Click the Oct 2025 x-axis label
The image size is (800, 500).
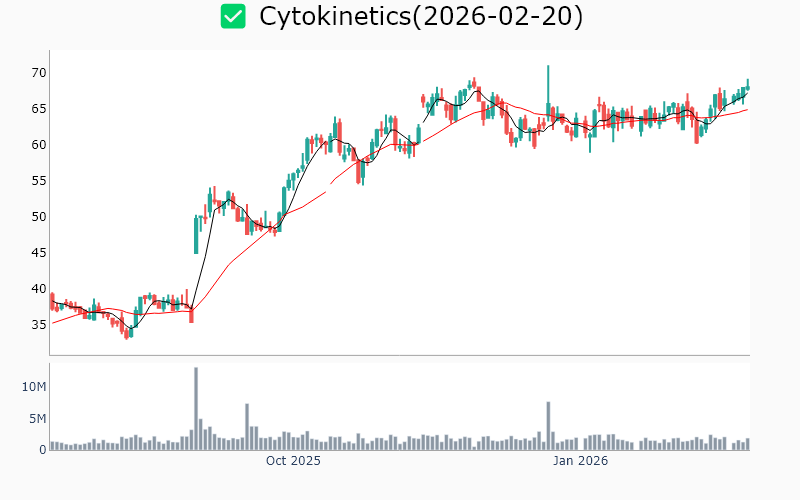(293, 461)
